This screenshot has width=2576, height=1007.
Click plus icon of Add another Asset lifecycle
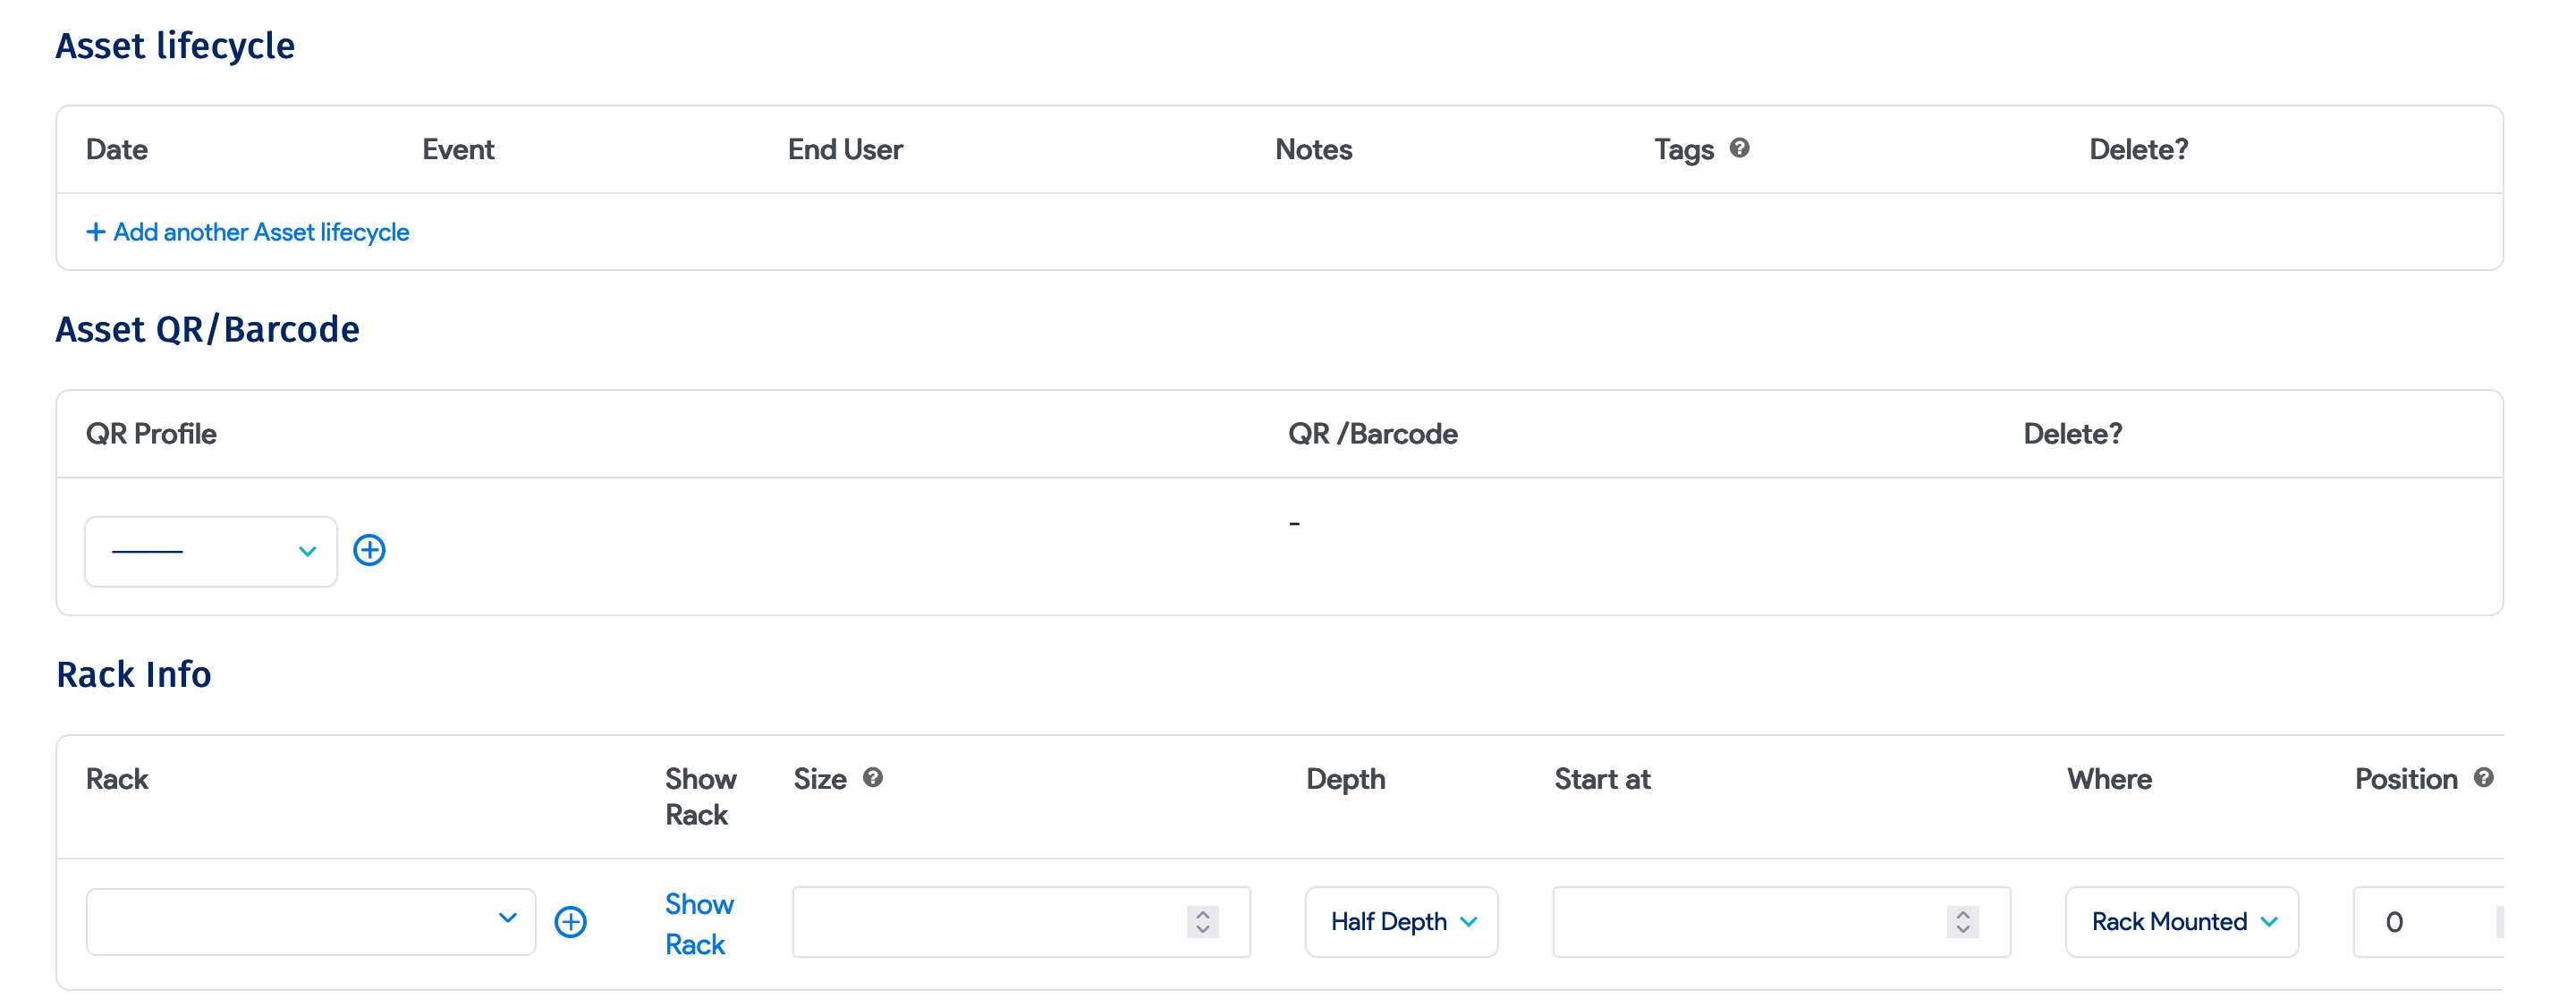pyautogui.click(x=96, y=232)
